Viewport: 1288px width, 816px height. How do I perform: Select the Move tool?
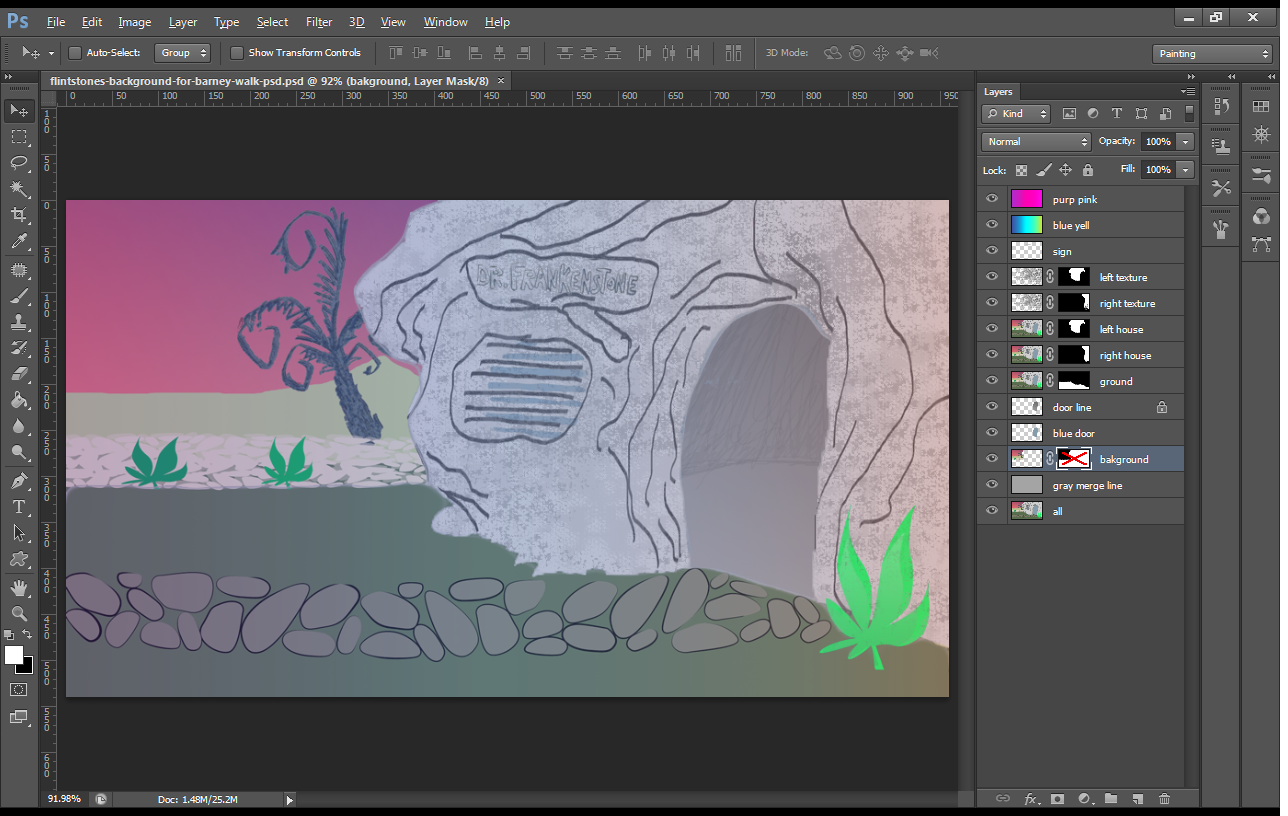coord(19,110)
